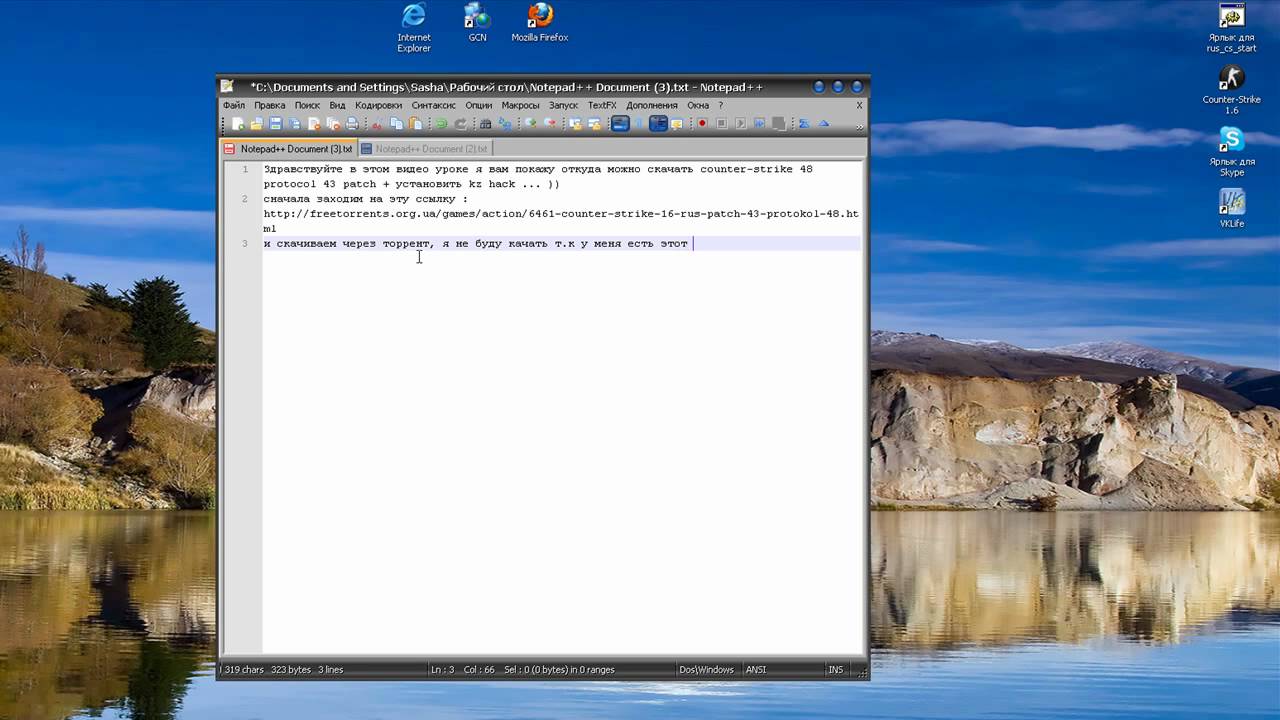Click the Close All toolbar icon

[x=333, y=124]
